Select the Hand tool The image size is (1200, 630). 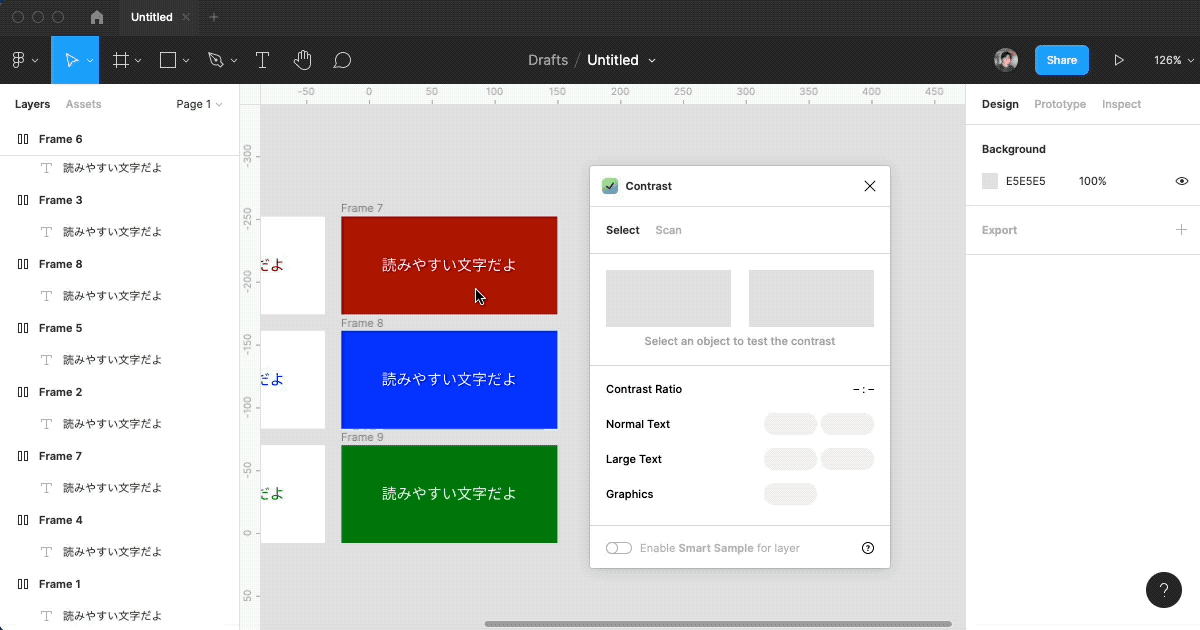tap(302, 60)
